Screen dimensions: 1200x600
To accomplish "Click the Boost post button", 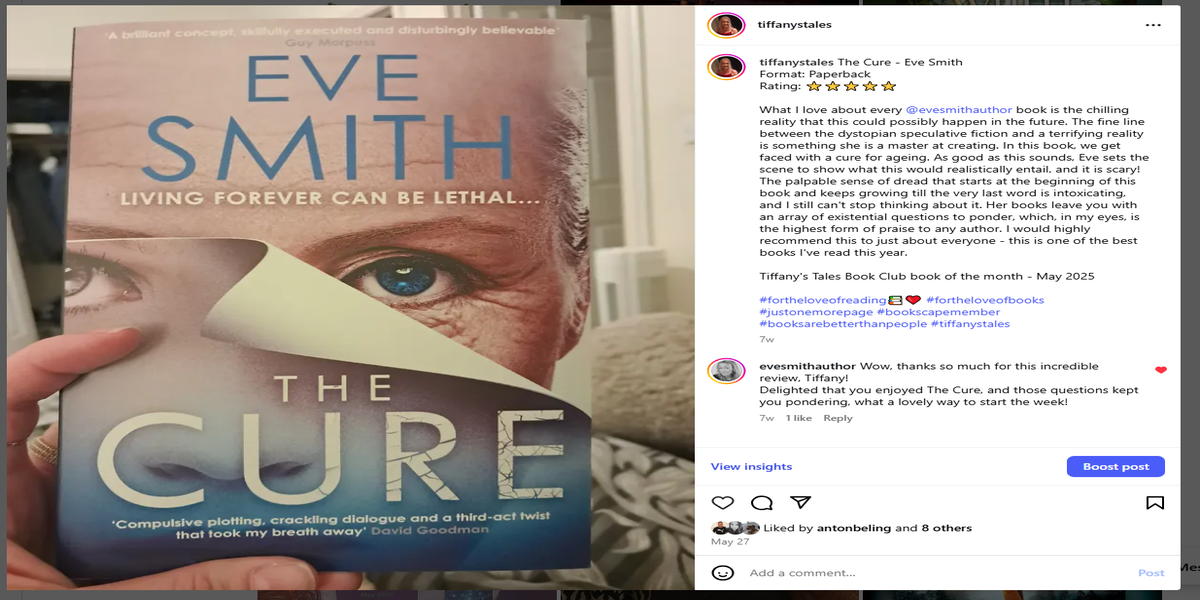I will click(1115, 467).
